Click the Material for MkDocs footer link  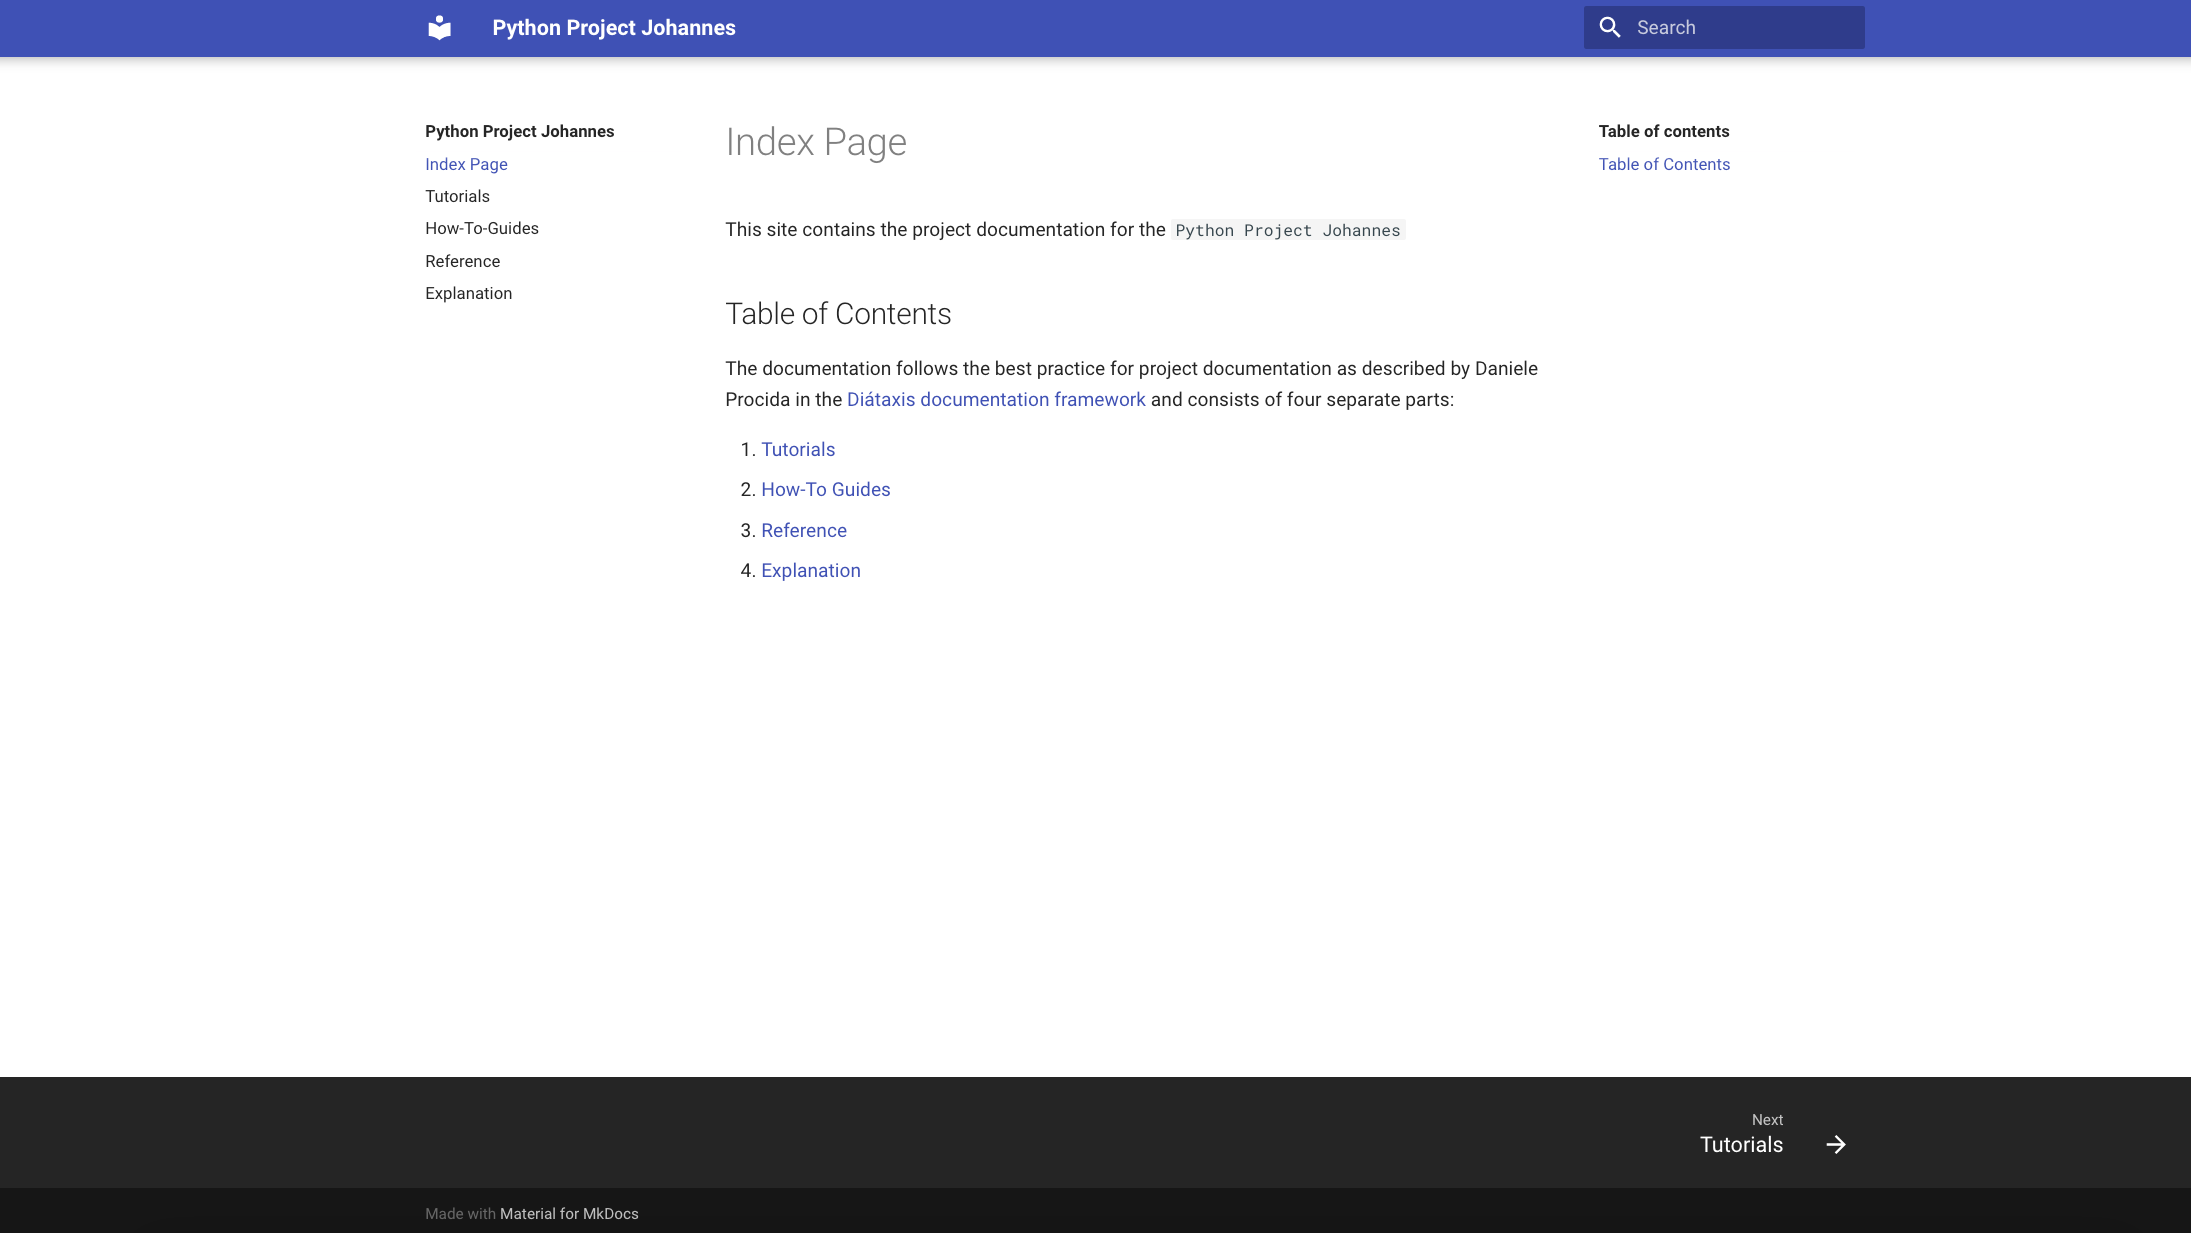568,1213
